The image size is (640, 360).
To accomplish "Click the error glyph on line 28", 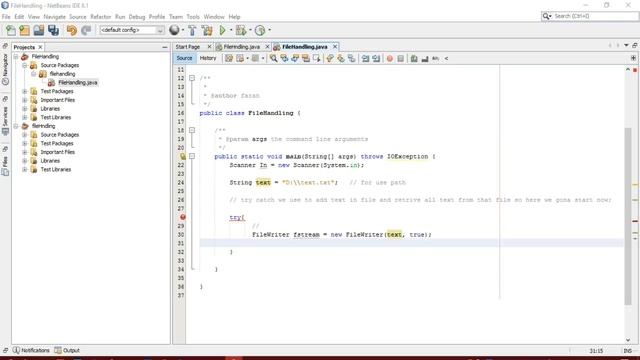I will coord(182,217).
